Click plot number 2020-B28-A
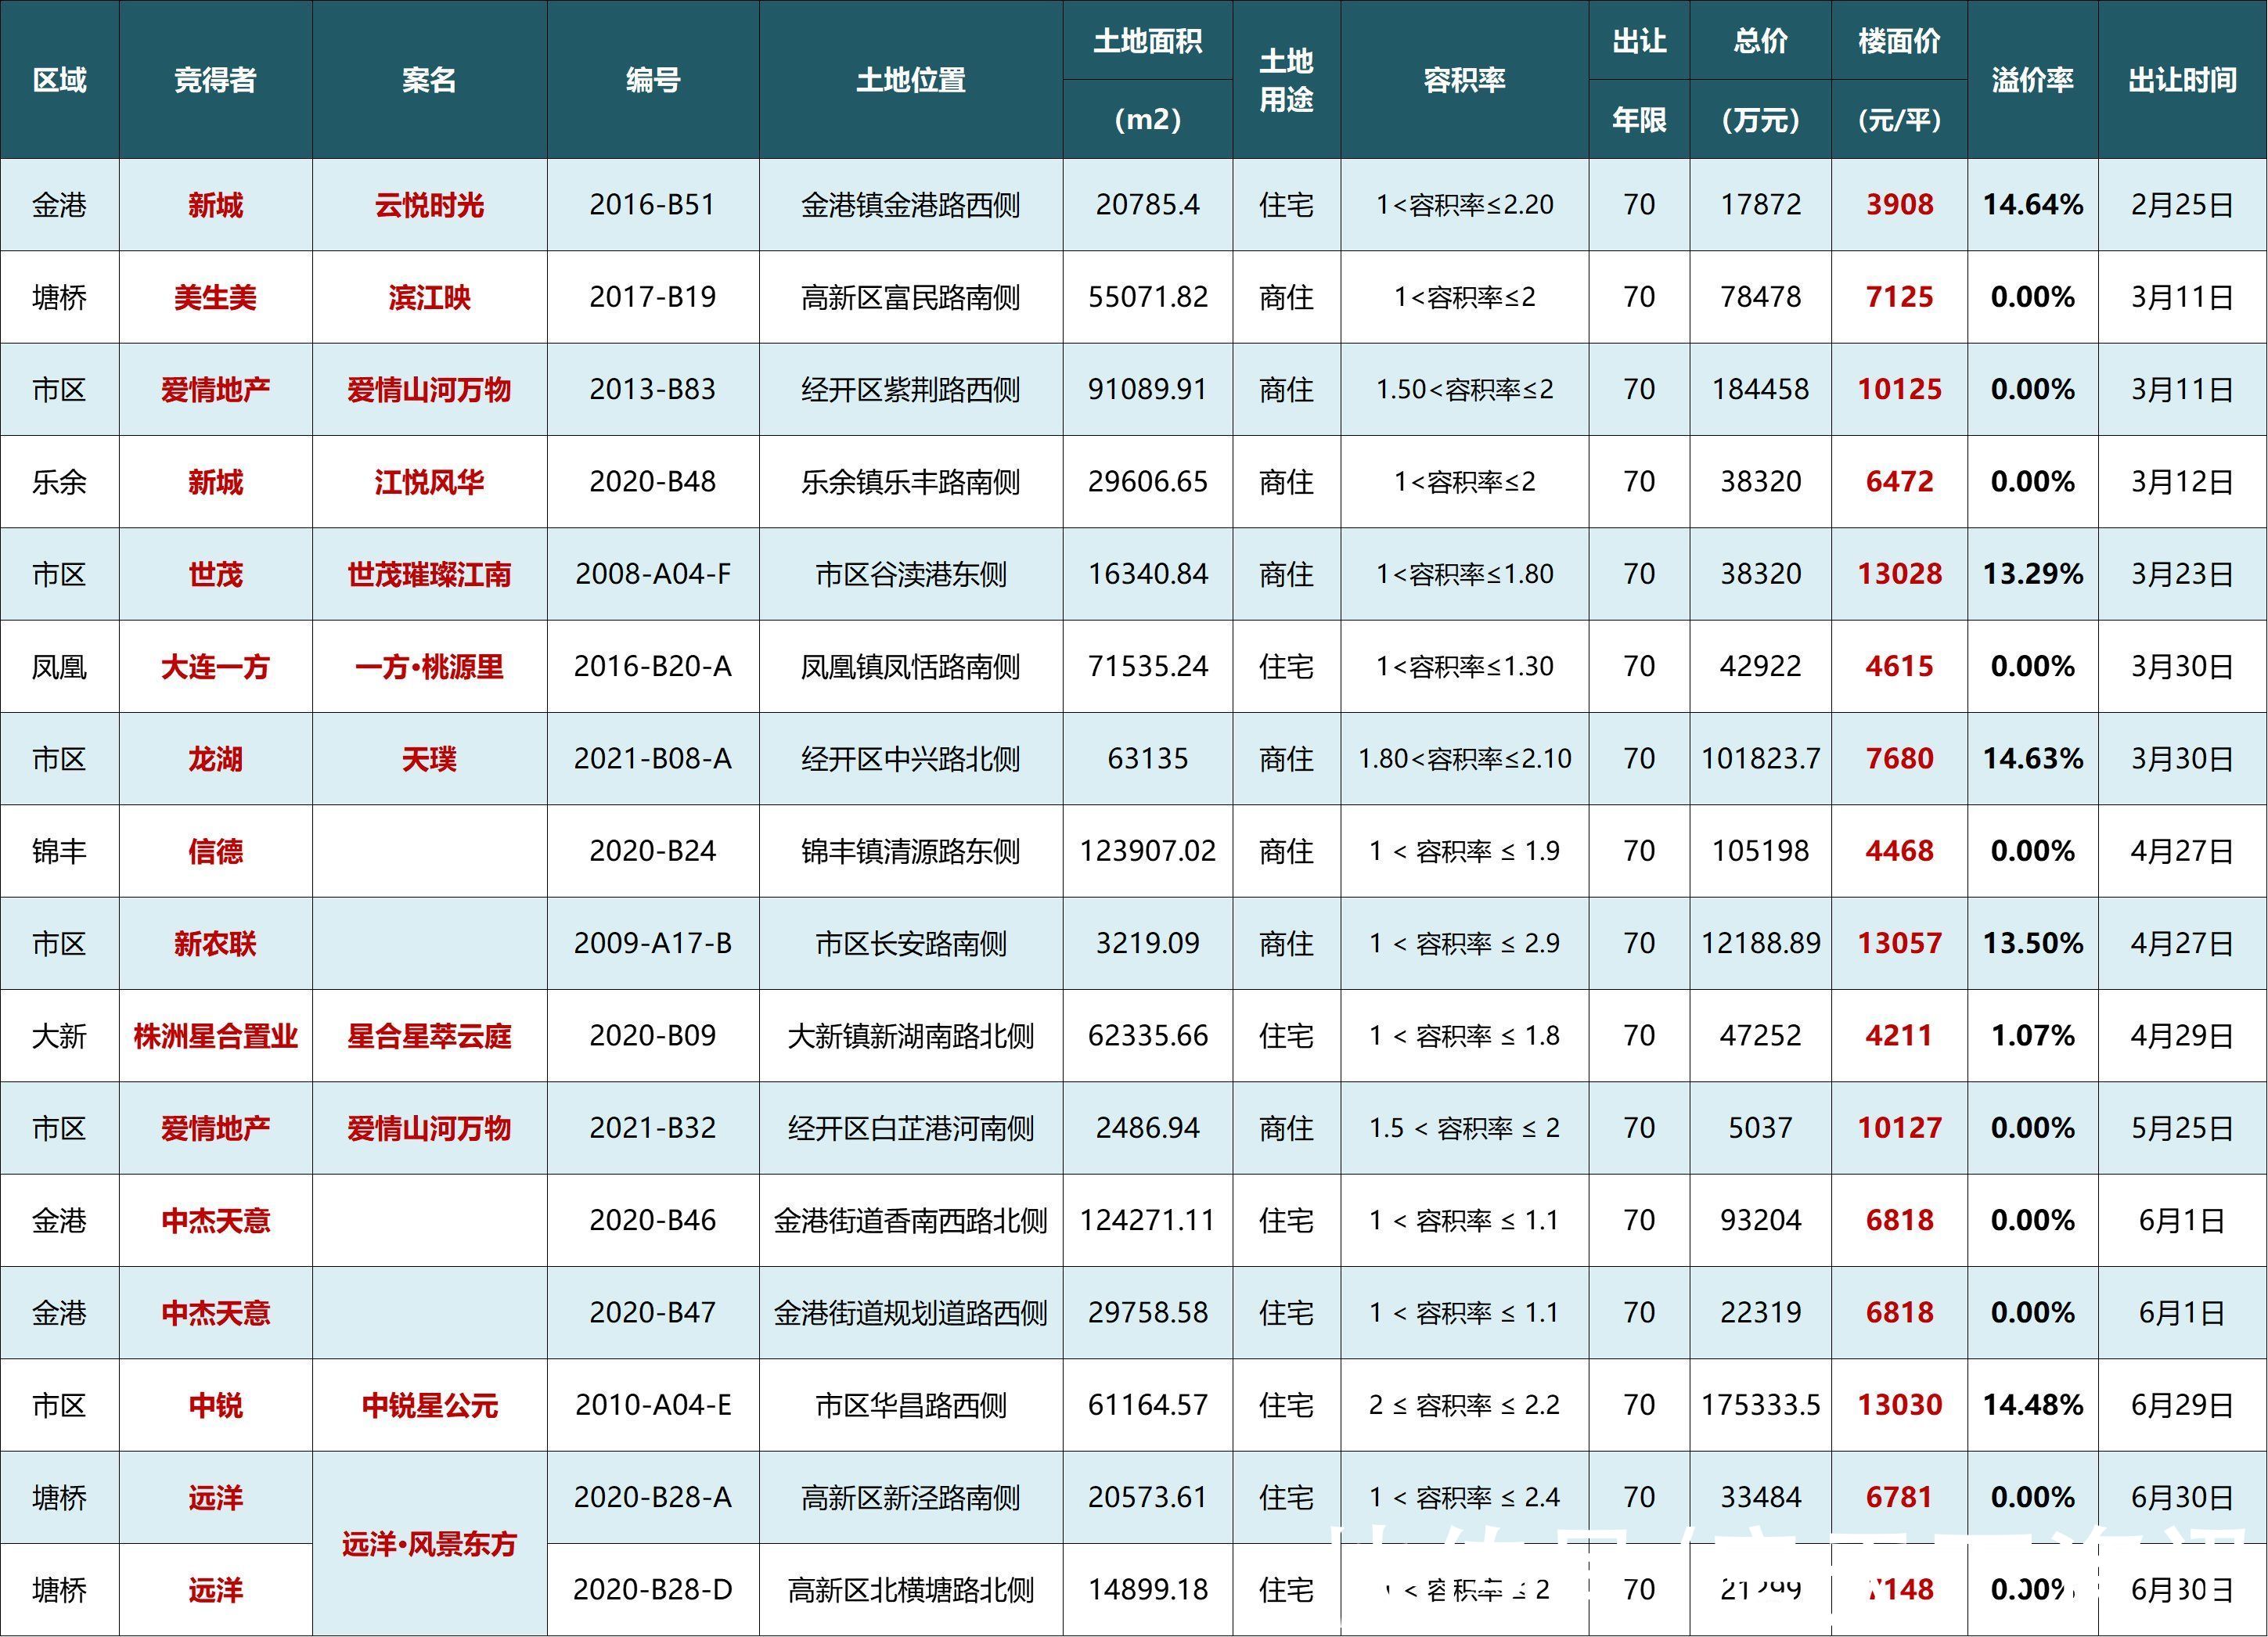2268x1637 pixels. coord(653,1497)
